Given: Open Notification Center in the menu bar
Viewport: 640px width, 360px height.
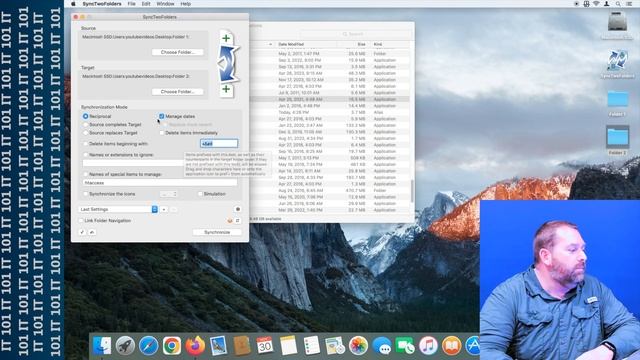Looking at the screenshot, I should tap(629, 4).
